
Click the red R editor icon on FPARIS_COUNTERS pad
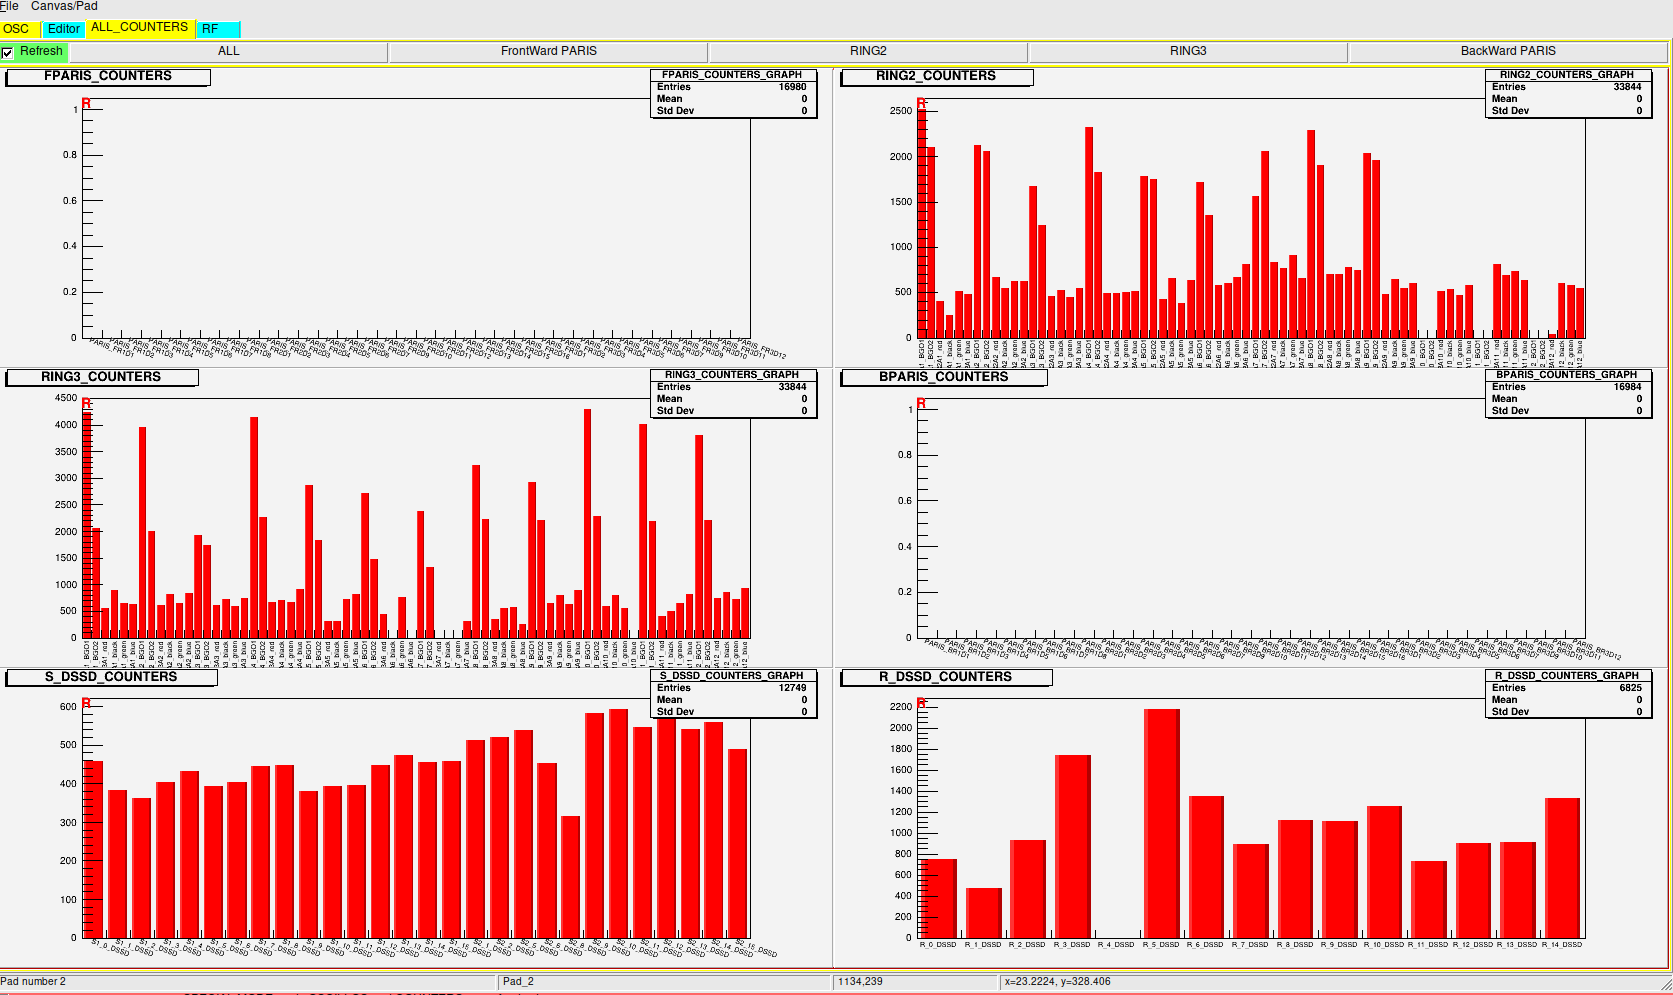86,100
